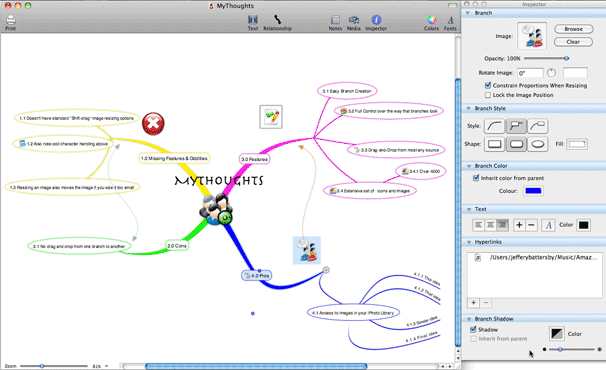Align branch text left
This screenshot has height=370, width=606.
pos(478,225)
